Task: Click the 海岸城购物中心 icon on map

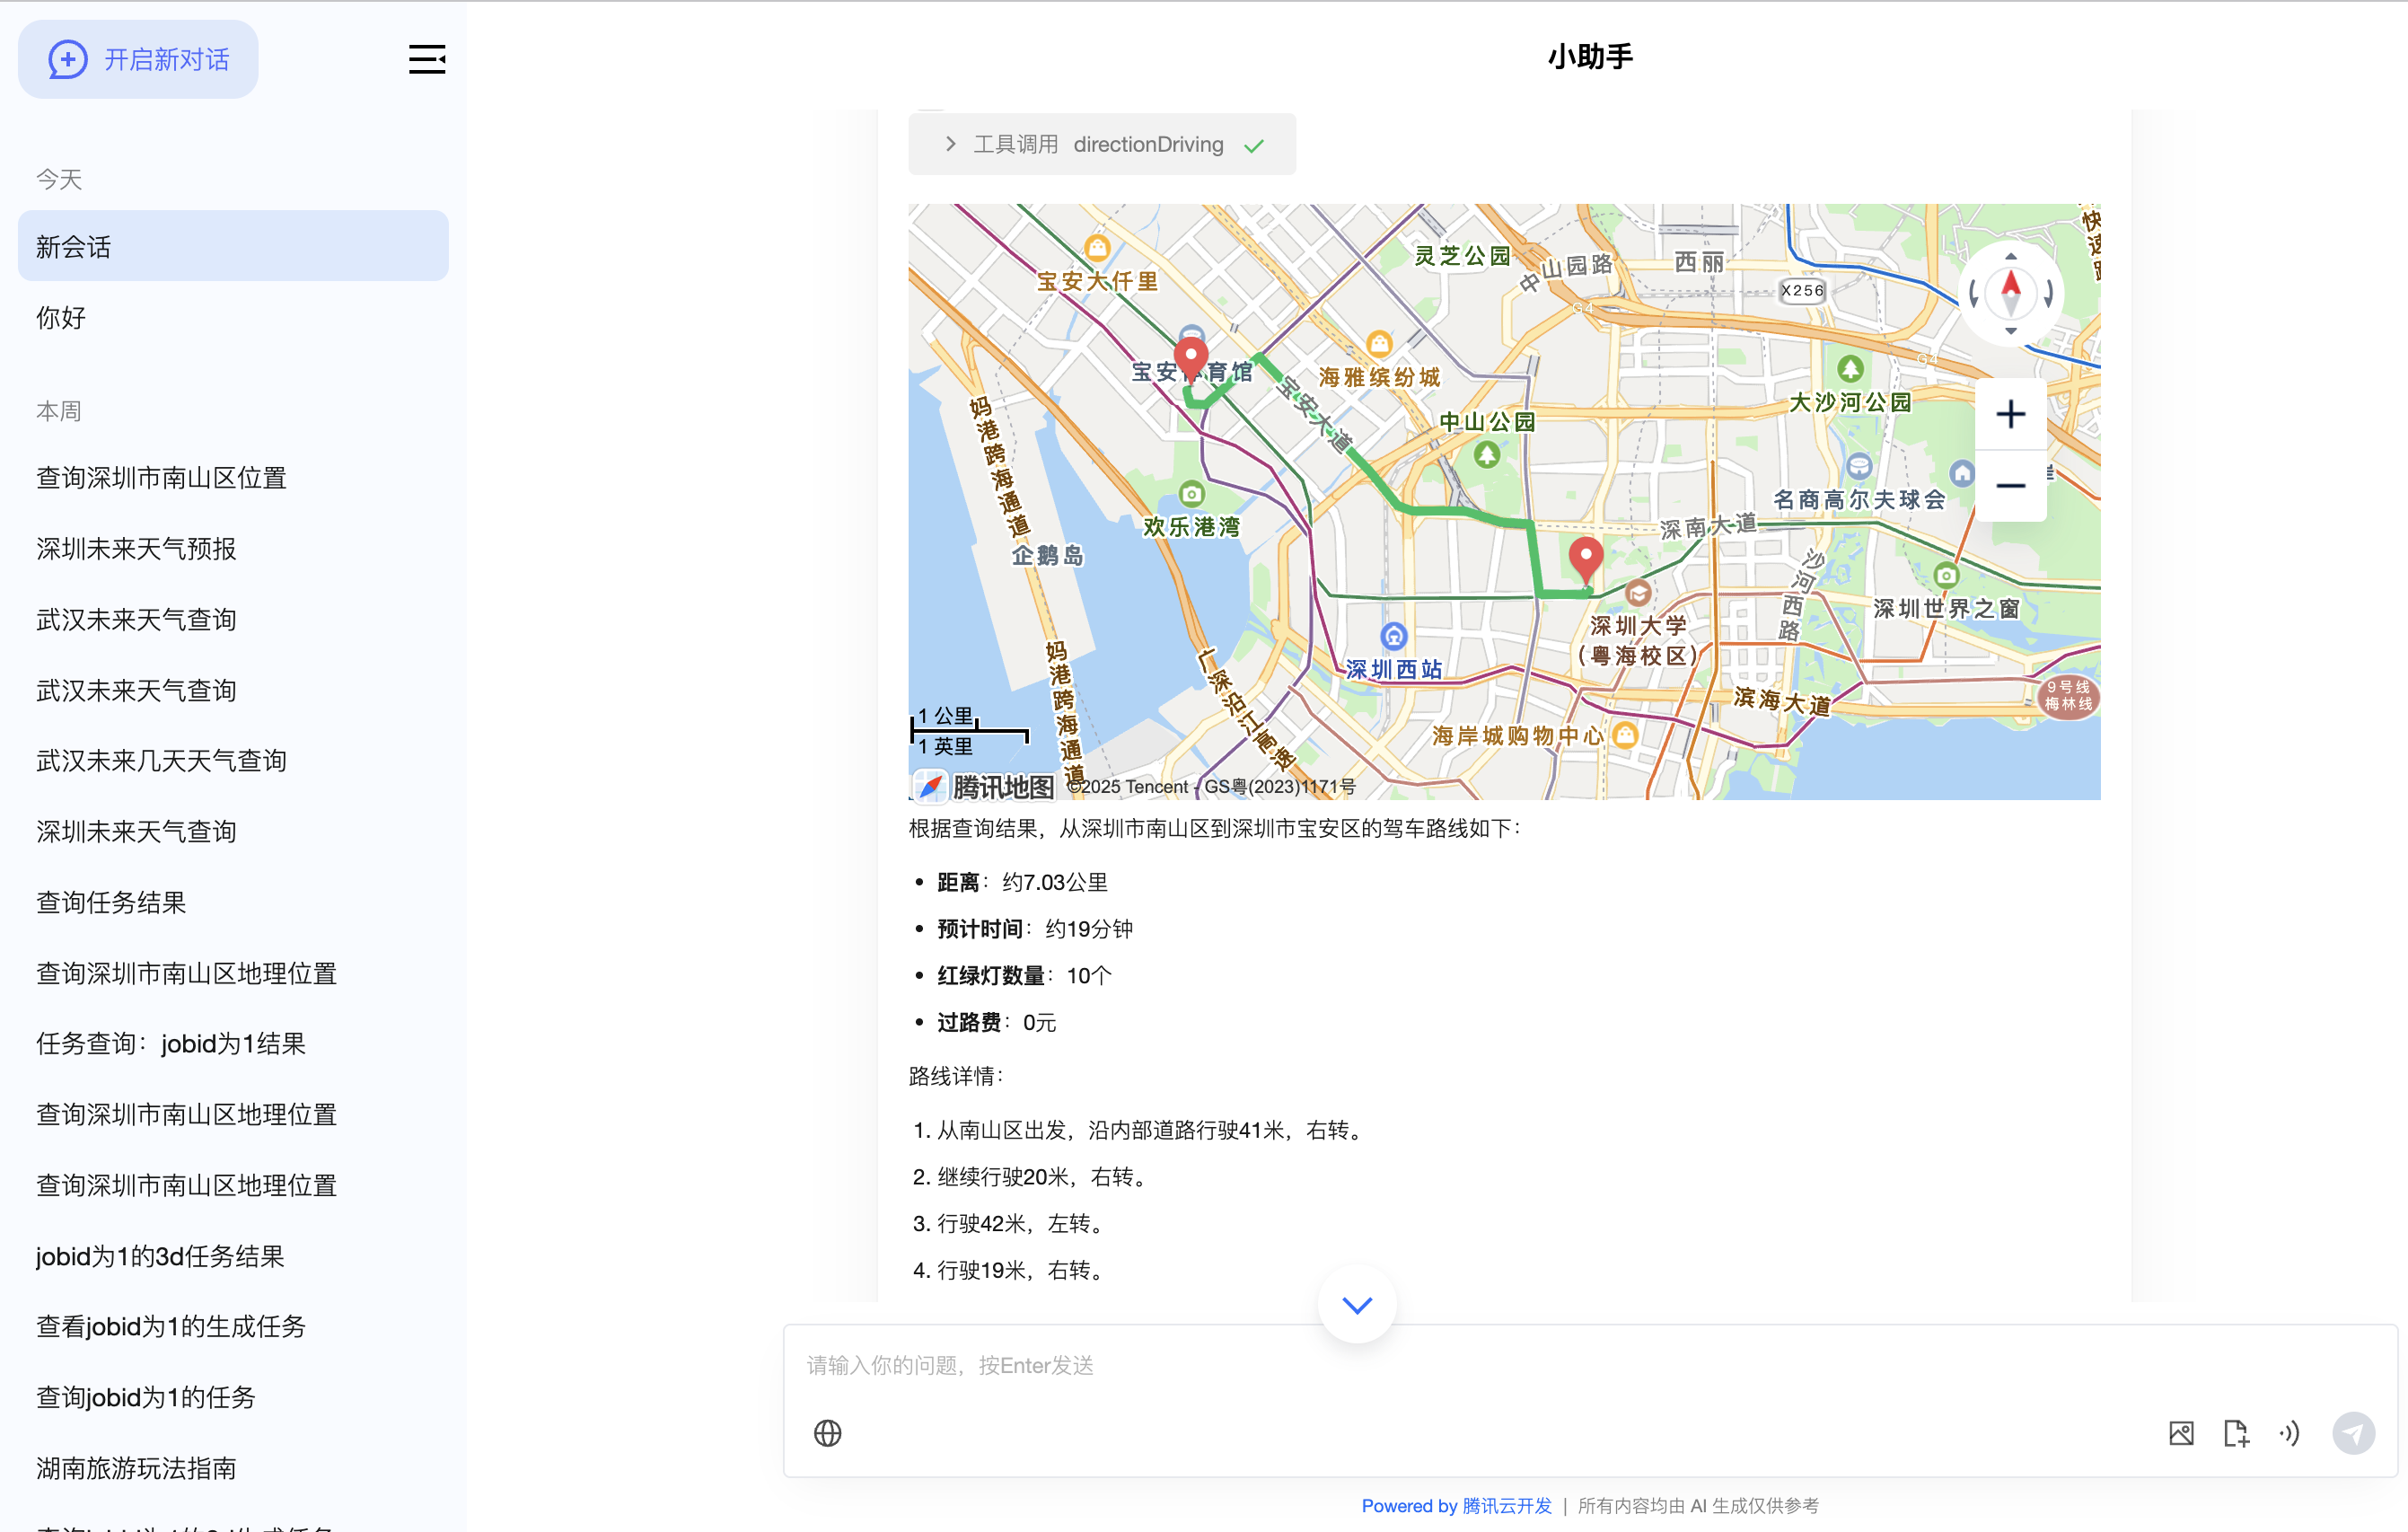Action: tap(1625, 735)
